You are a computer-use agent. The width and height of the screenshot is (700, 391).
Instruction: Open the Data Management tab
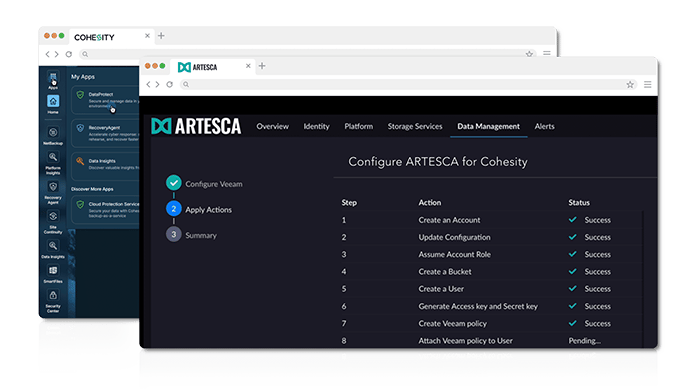tap(488, 126)
